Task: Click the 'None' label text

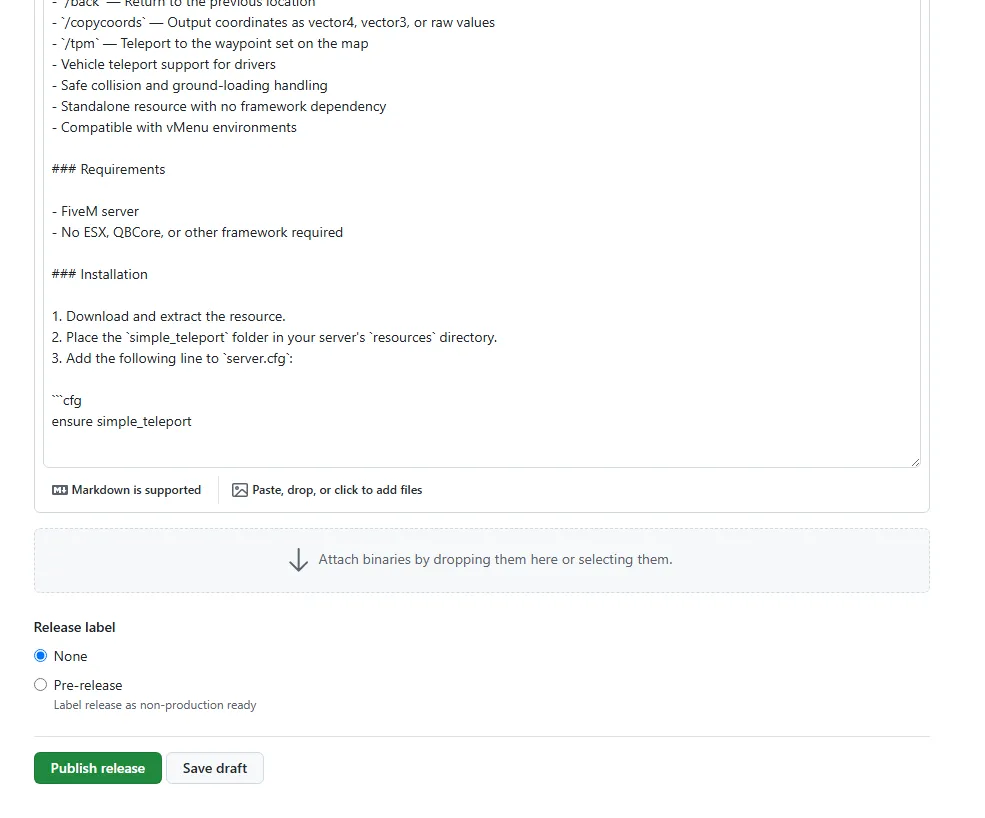Action: point(70,657)
